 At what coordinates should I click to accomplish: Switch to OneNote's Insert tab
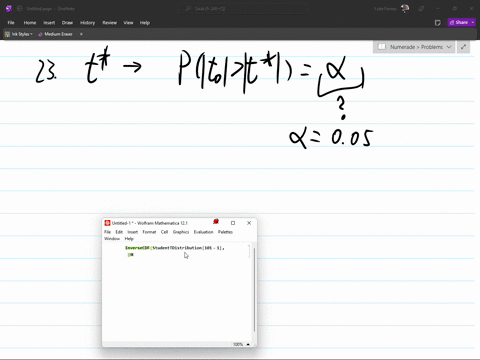coord(49,23)
